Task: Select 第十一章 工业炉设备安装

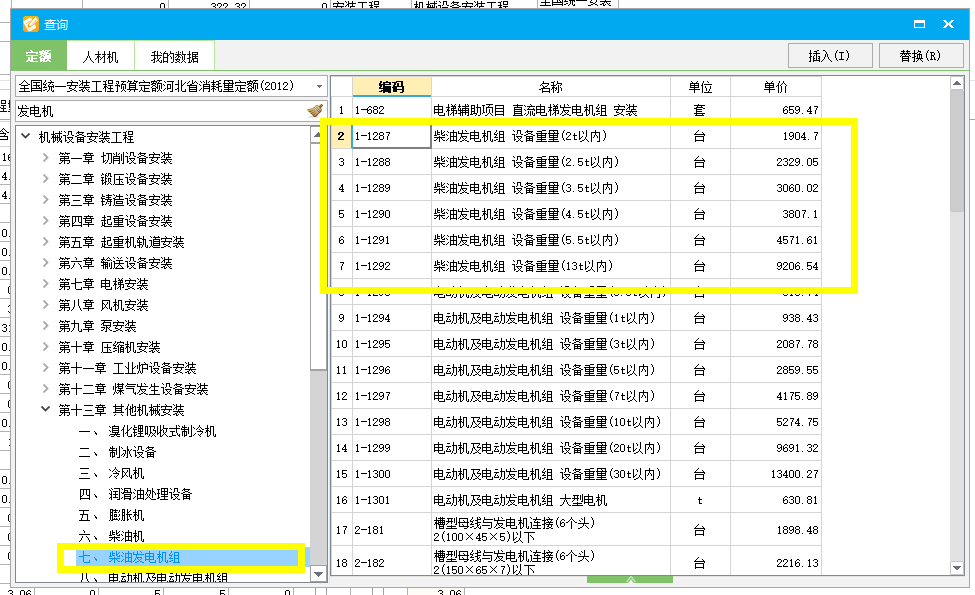Action: tap(127, 368)
